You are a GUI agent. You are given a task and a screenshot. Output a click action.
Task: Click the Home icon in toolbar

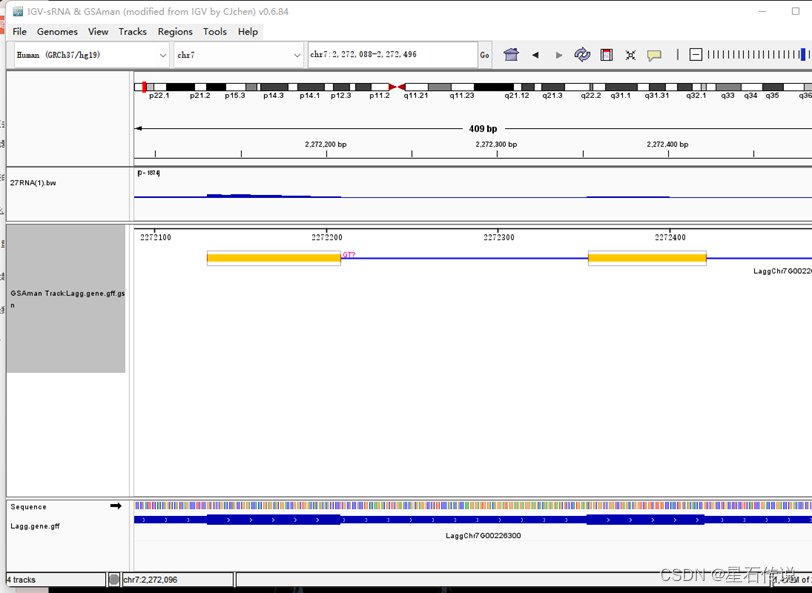511,54
